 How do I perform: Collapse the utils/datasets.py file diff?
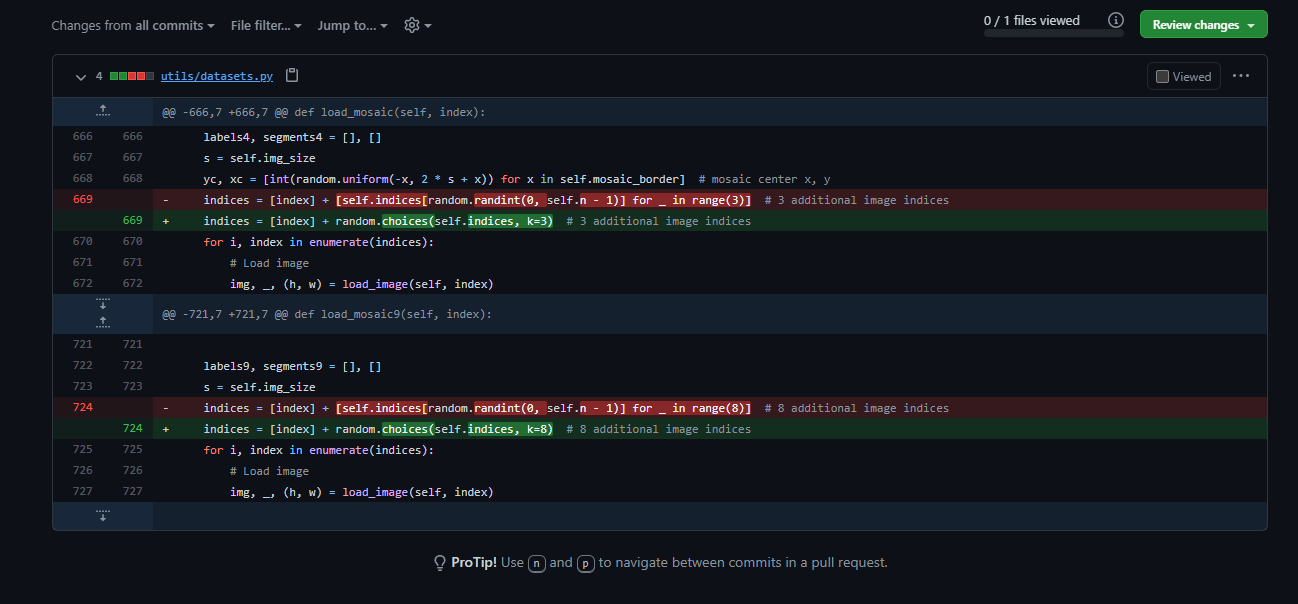pos(80,77)
